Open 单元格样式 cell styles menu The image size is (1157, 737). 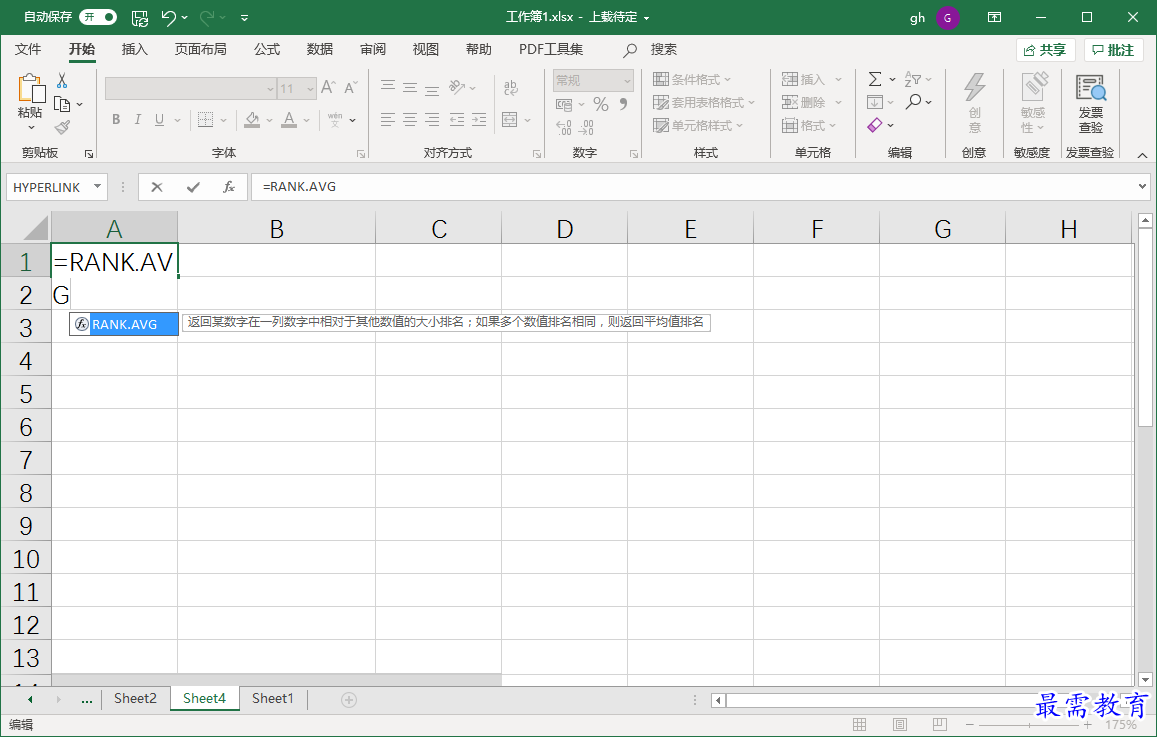tap(698, 125)
